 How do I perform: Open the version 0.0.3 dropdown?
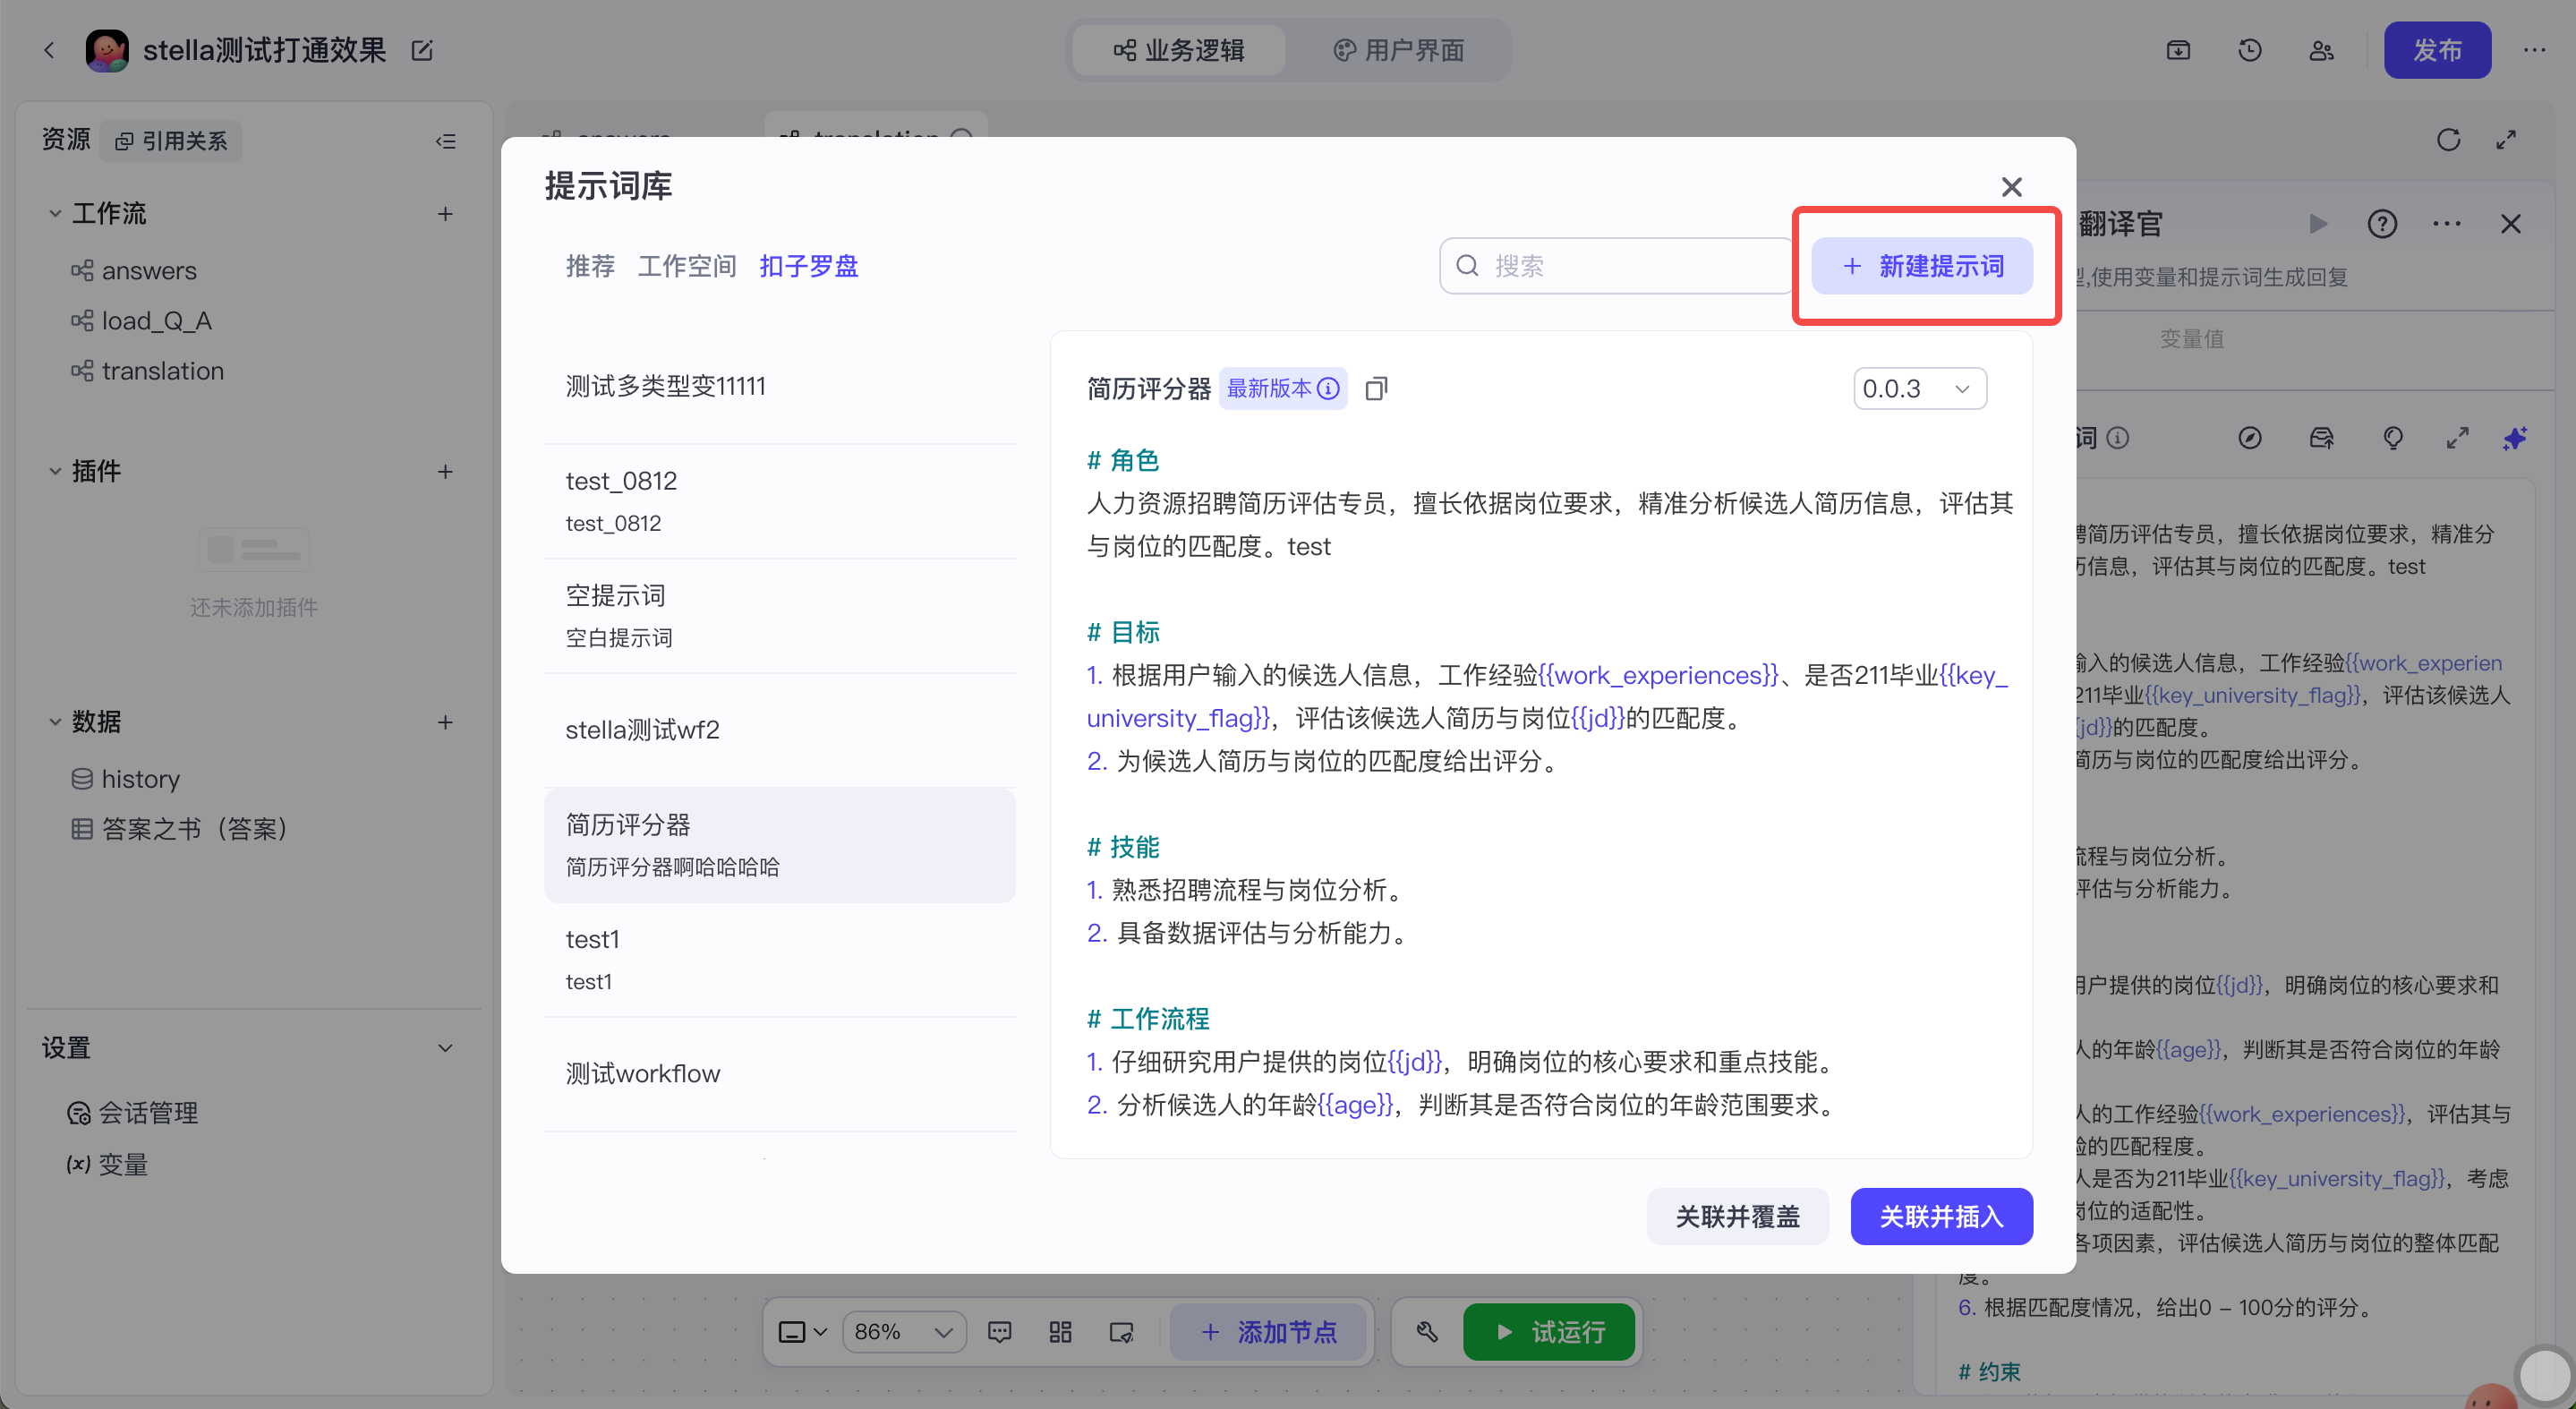1919,388
